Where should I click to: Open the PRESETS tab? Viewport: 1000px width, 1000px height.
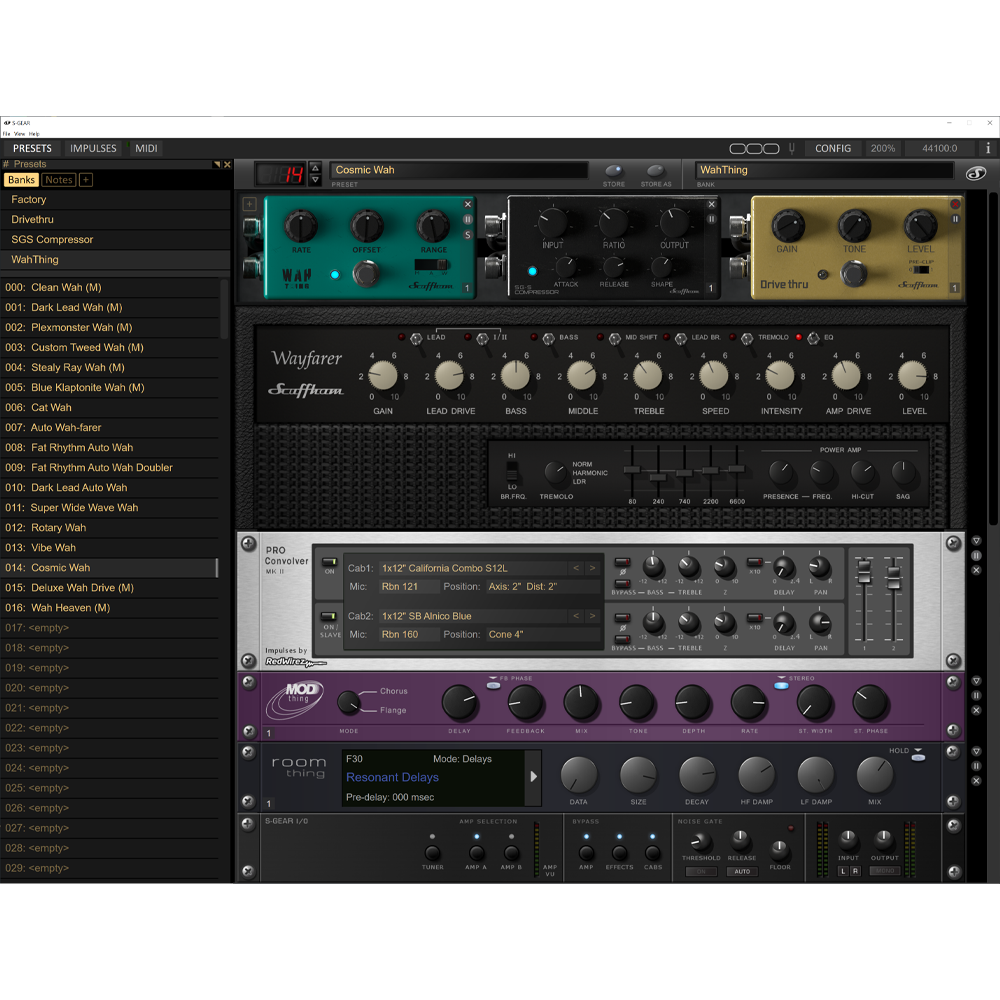[x=32, y=148]
